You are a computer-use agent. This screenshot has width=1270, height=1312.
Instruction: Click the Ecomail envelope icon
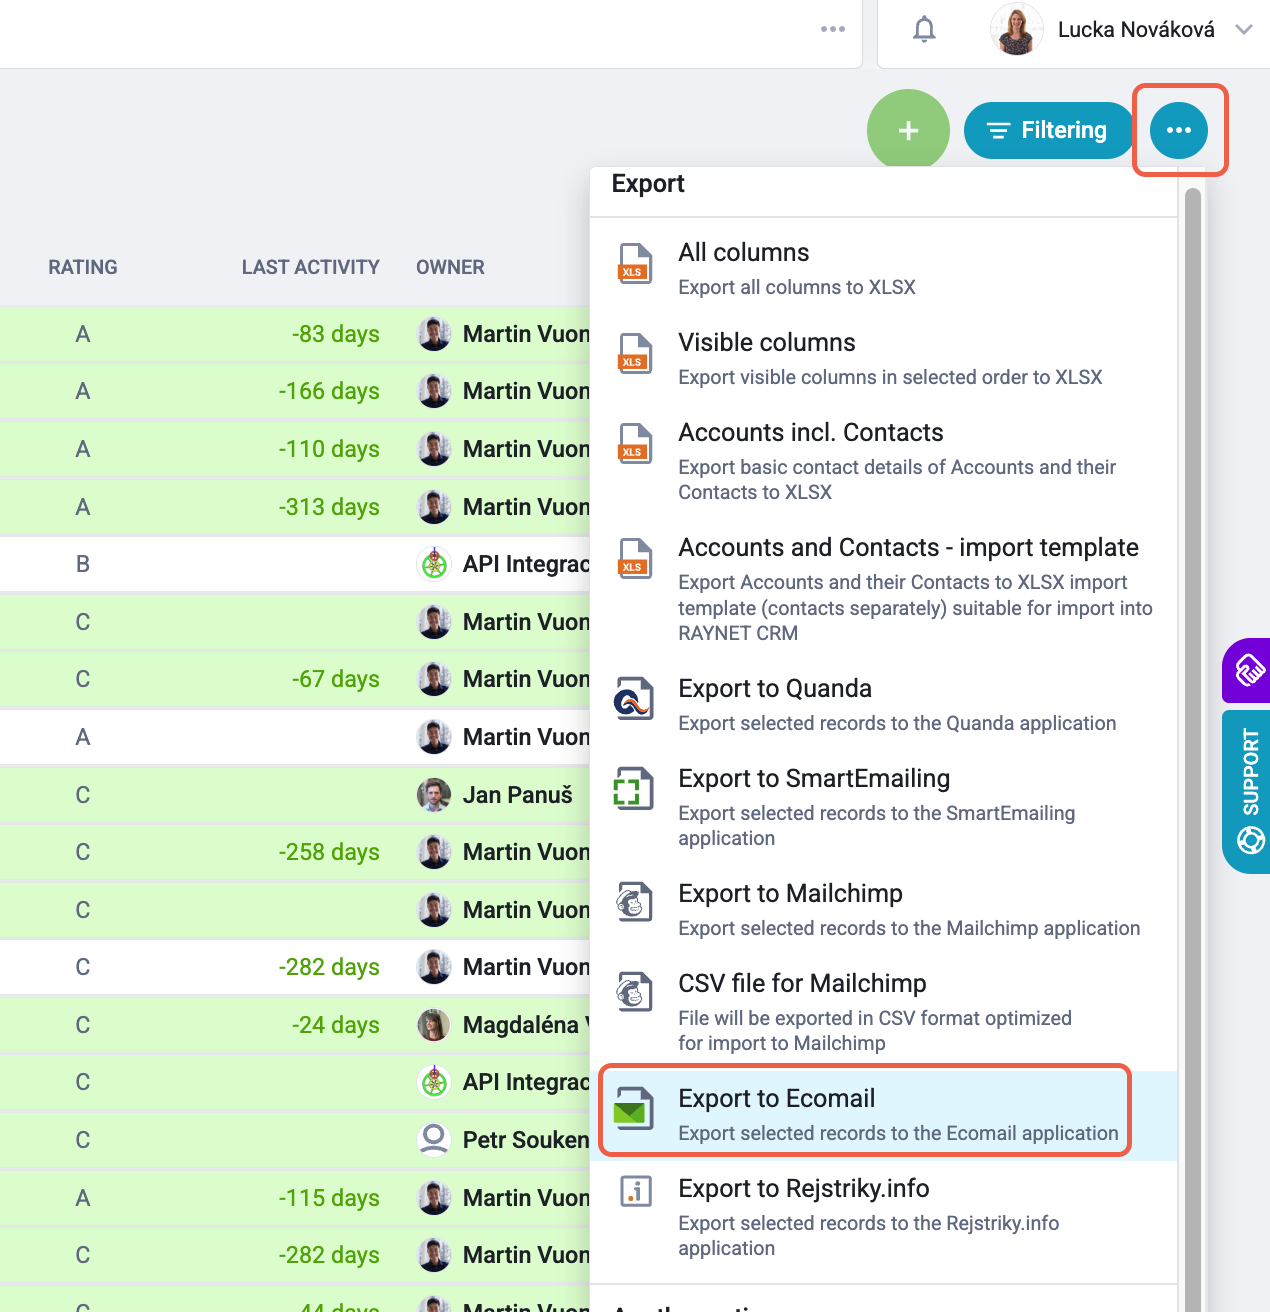[x=635, y=1110]
